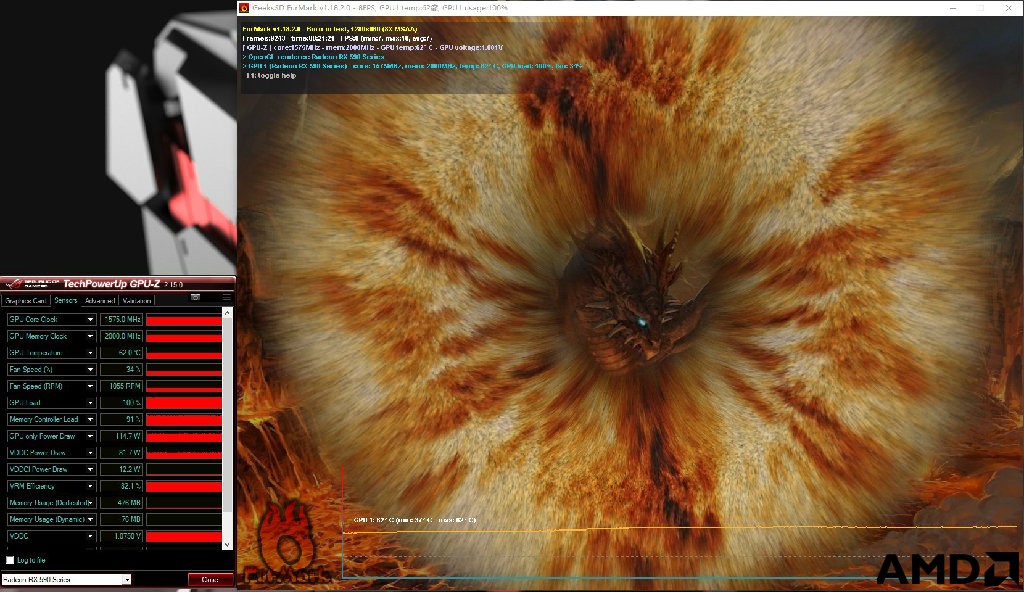
Task: Click the 114.7 W power draw value
Action: point(121,436)
